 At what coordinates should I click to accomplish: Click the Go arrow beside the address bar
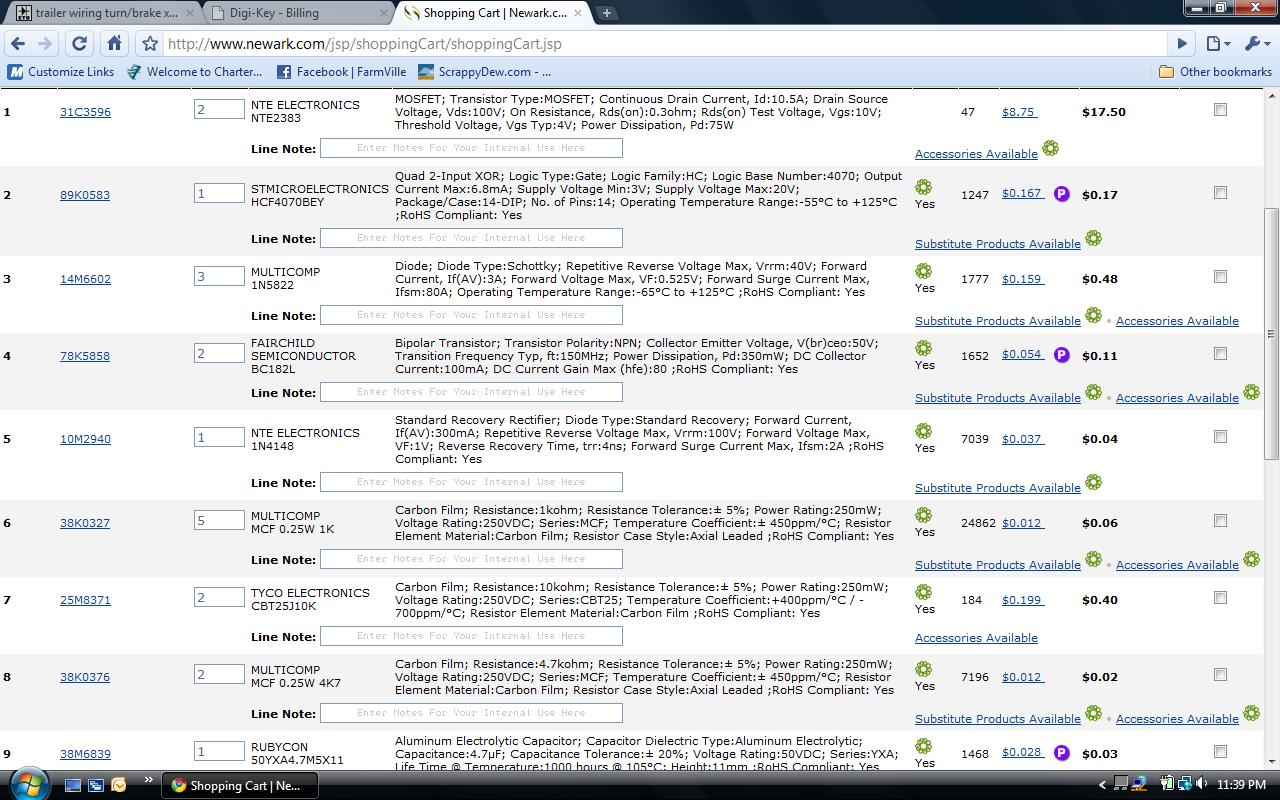coord(1182,44)
